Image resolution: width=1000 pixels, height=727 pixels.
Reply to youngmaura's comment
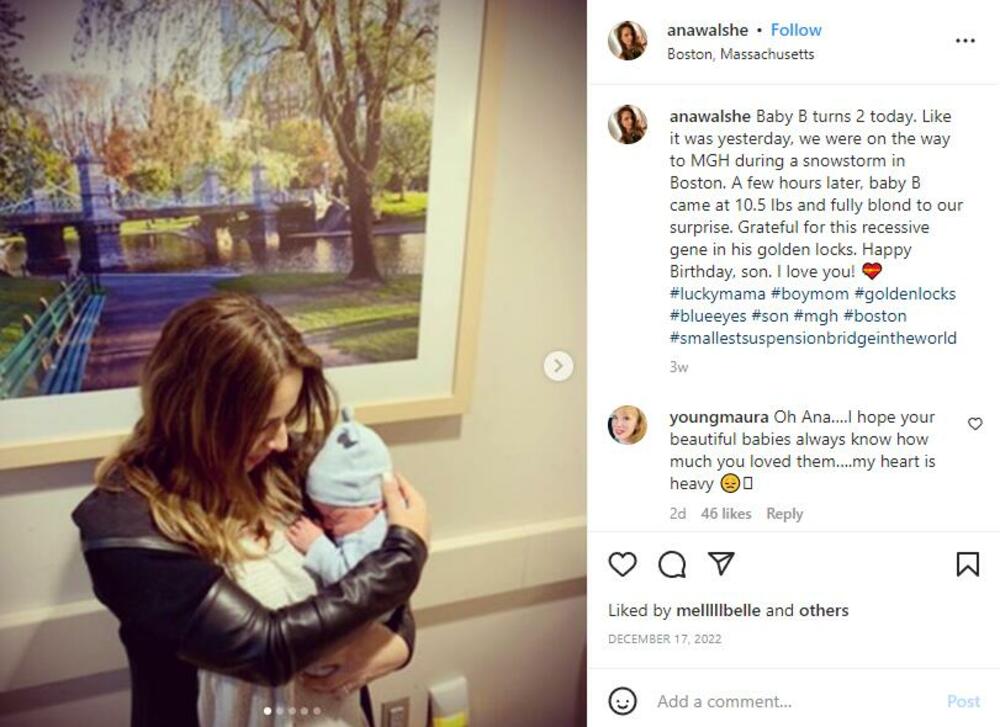784,514
